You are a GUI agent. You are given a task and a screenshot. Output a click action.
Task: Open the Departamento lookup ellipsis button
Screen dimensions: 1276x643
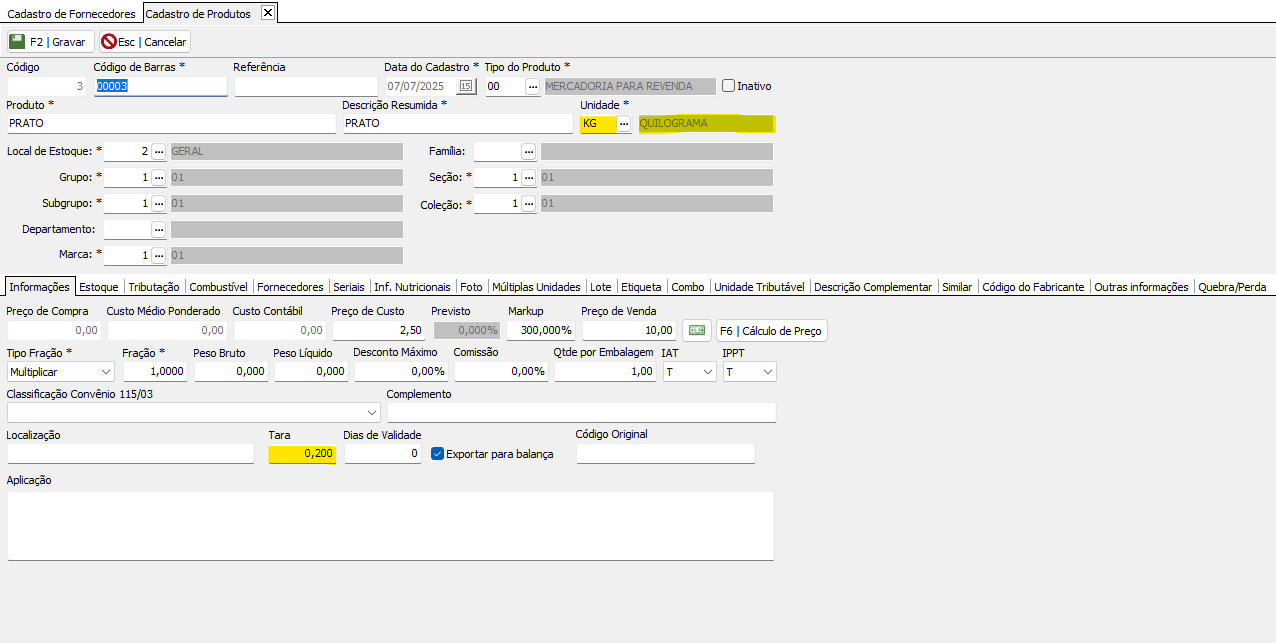[x=158, y=229]
